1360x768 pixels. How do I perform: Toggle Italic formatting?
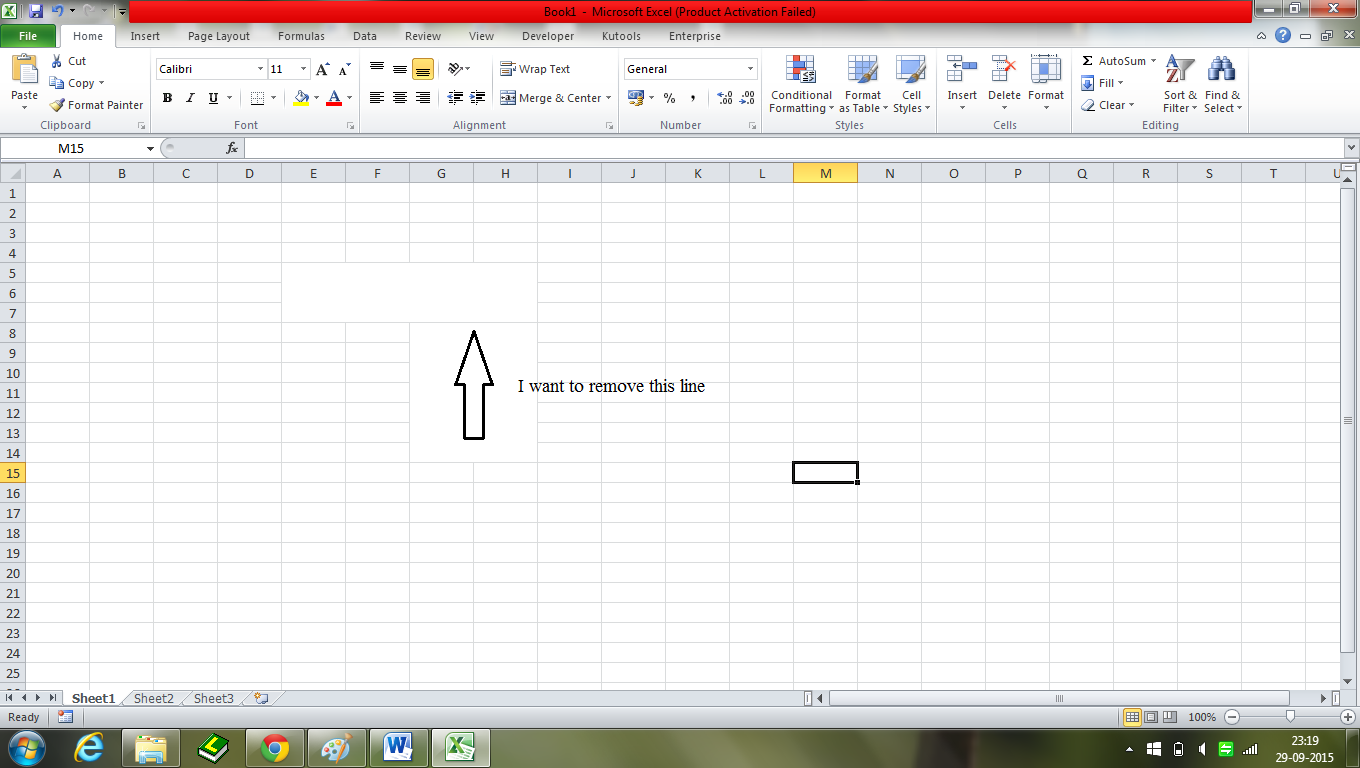[x=190, y=98]
